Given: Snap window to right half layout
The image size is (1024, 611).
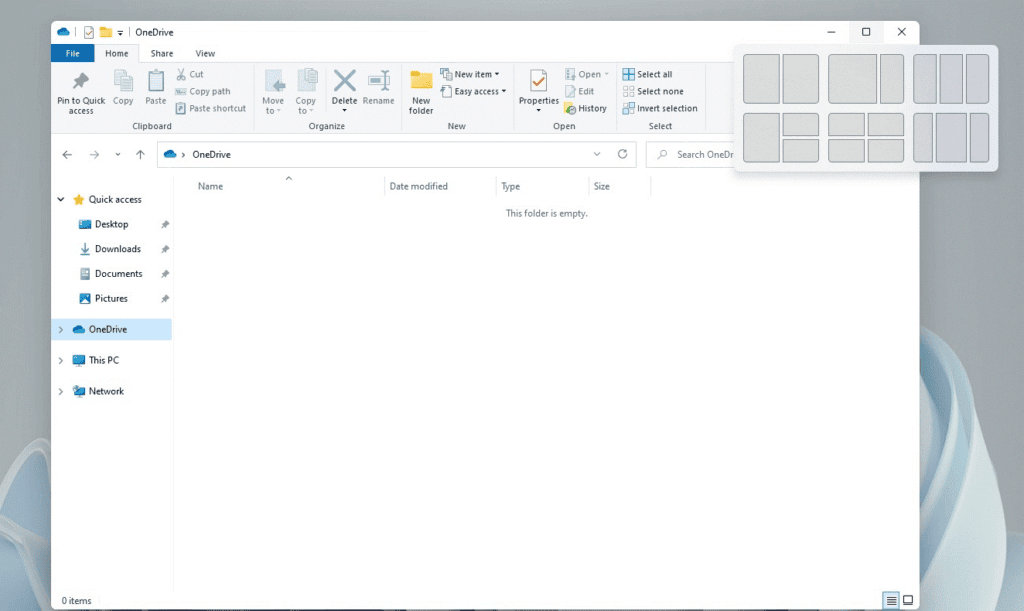Looking at the screenshot, I should click(x=801, y=79).
